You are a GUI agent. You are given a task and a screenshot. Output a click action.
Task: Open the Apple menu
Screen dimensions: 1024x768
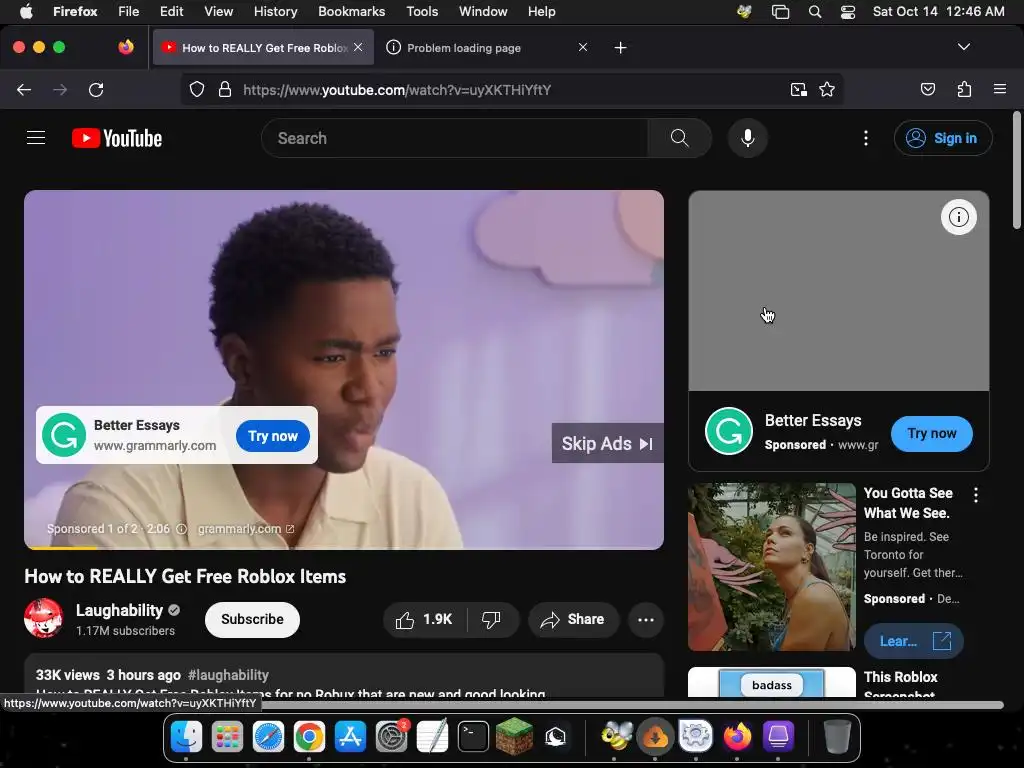pyautogui.click(x=26, y=12)
